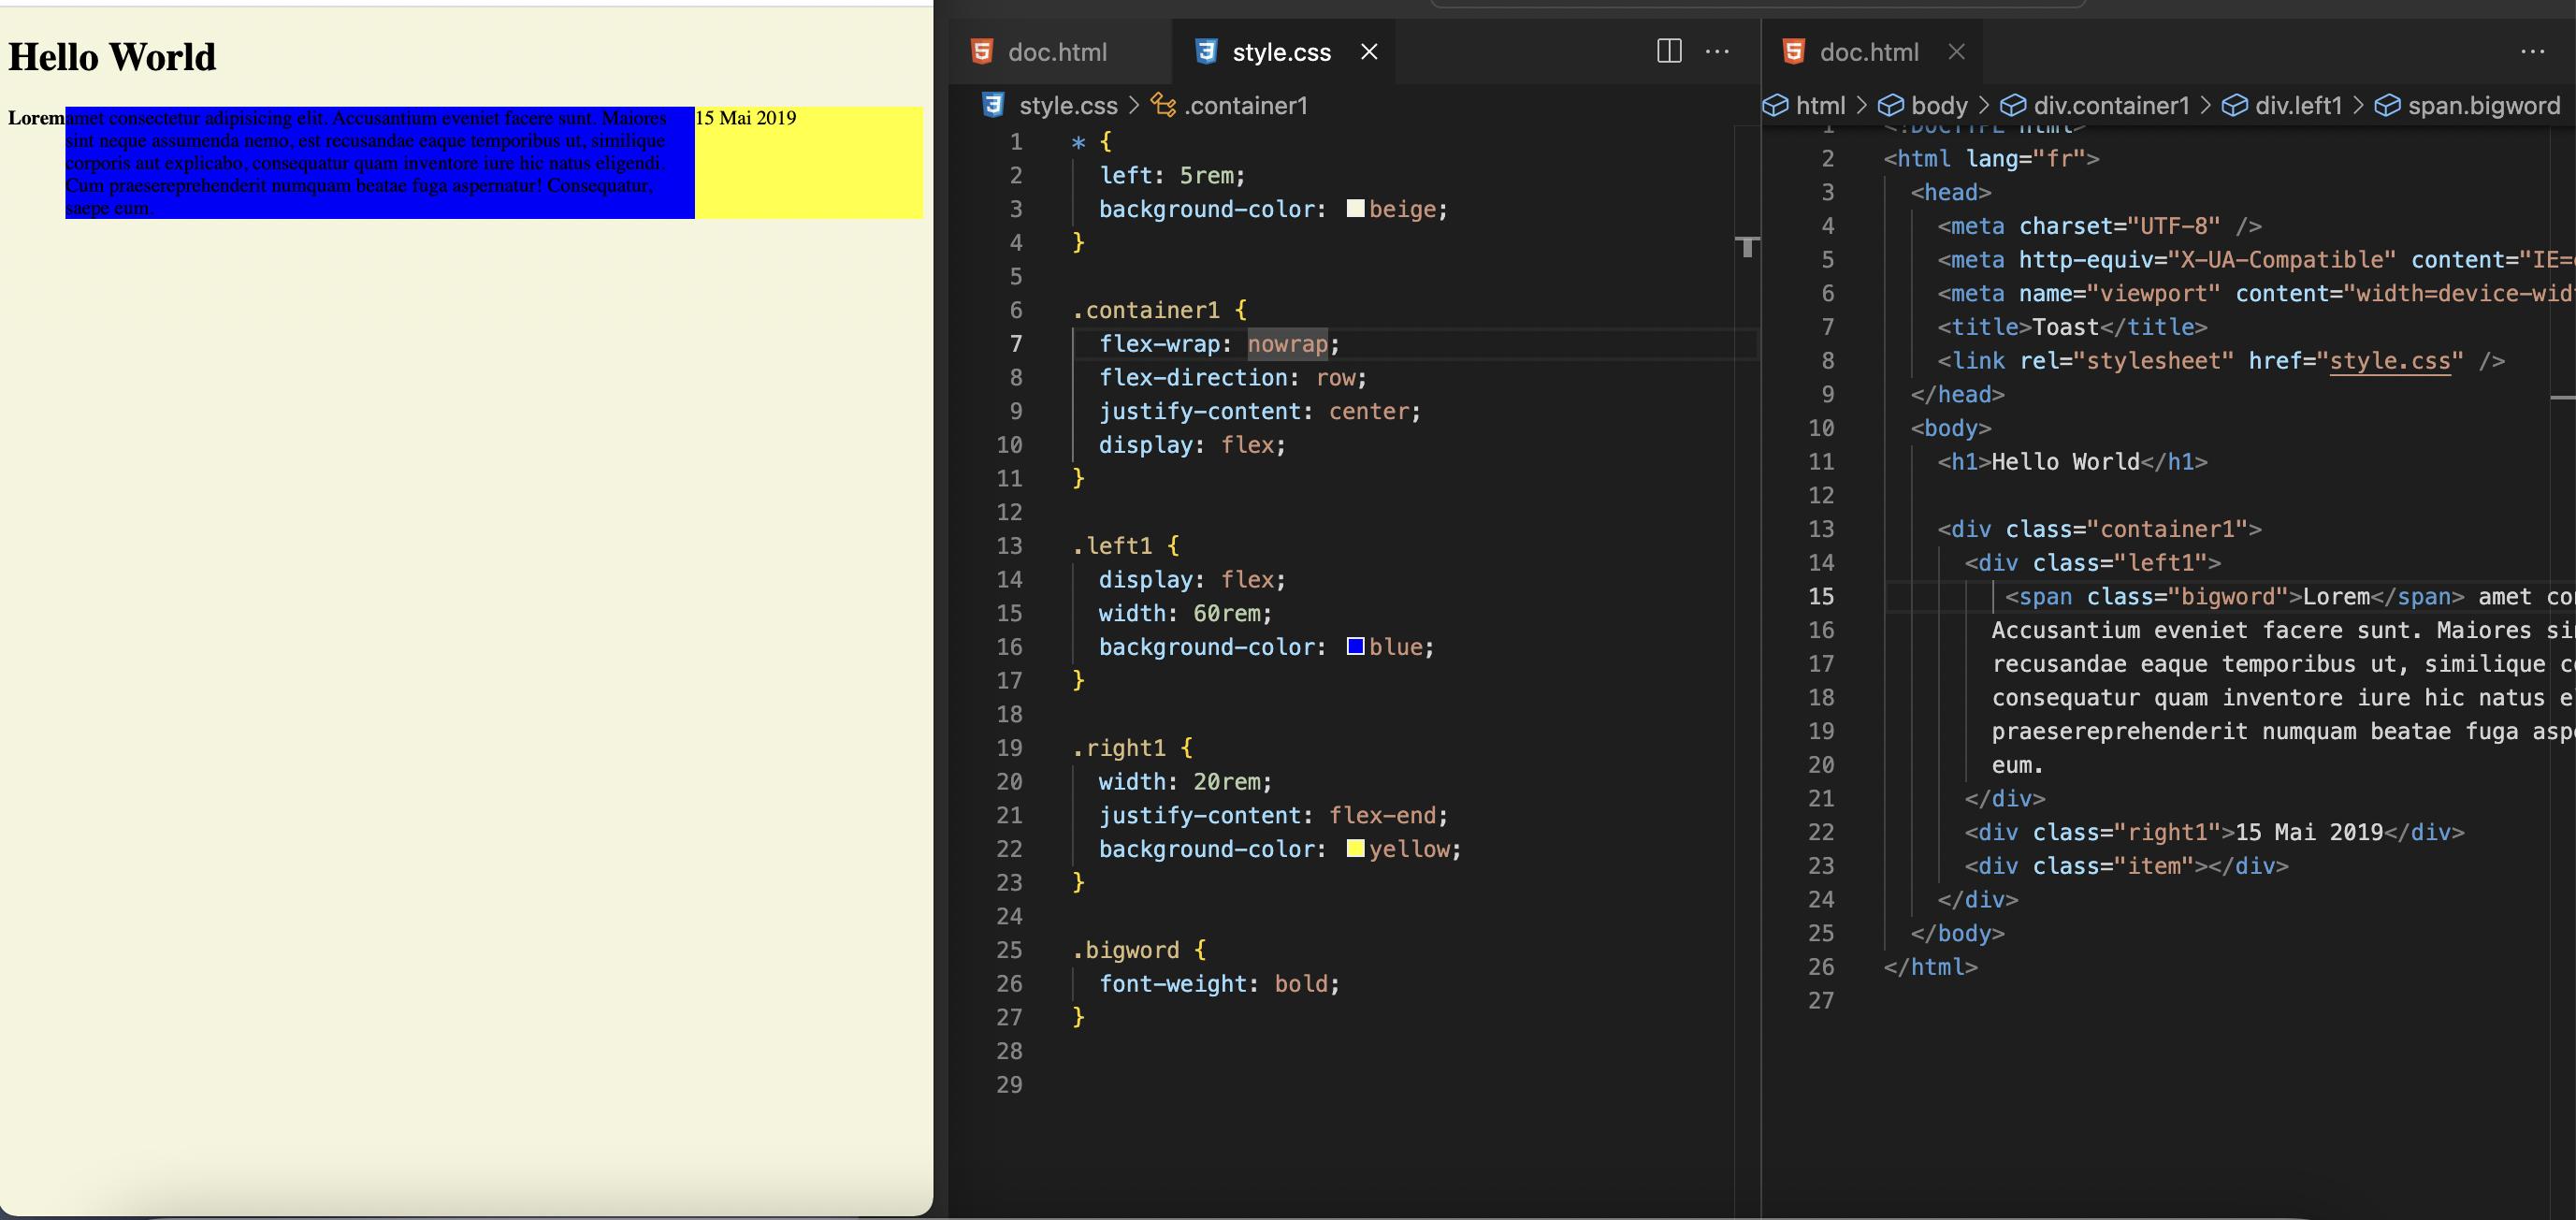Click the <title>Toast</title> line

coord(2072,327)
